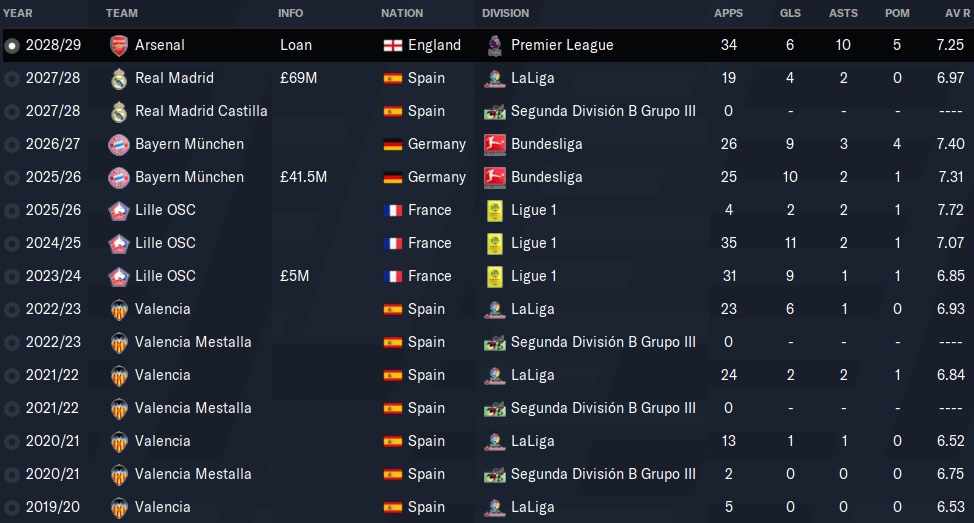Click the Valencia crest in 2019/20 row
The height and width of the screenshot is (523, 974).
pos(119,507)
